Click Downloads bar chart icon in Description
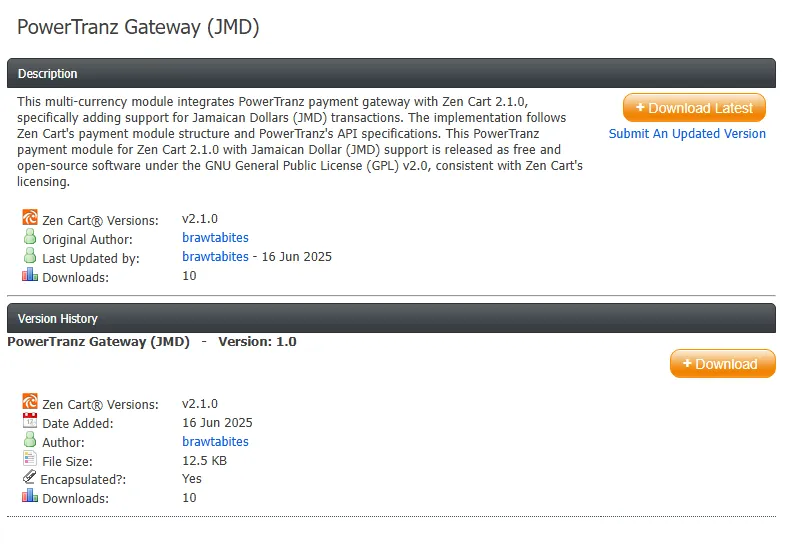 (x=30, y=274)
